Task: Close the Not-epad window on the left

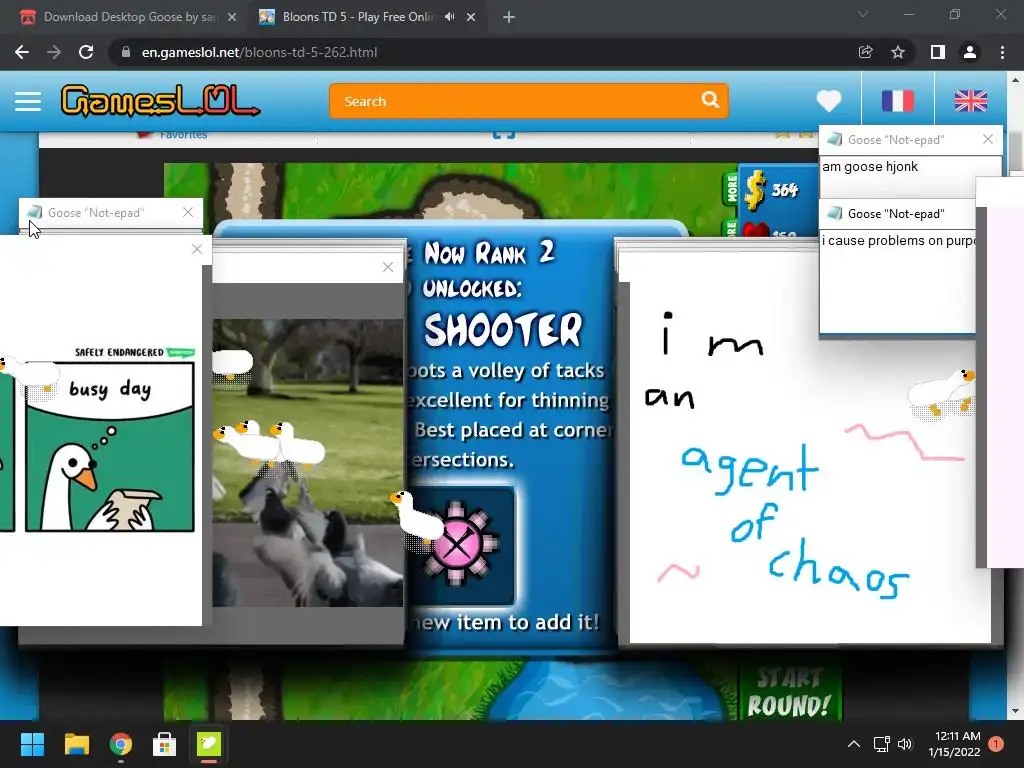Action: pyautogui.click(x=188, y=212)
